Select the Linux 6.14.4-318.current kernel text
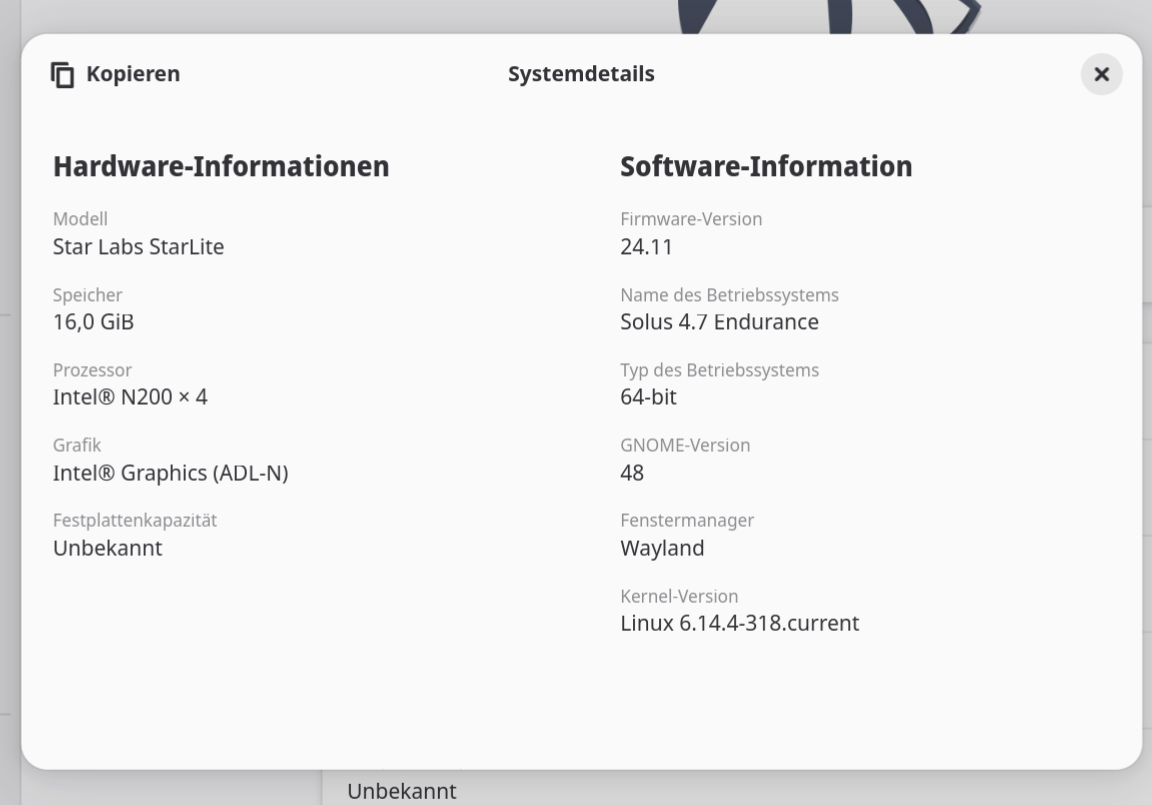 coord(739,623)
